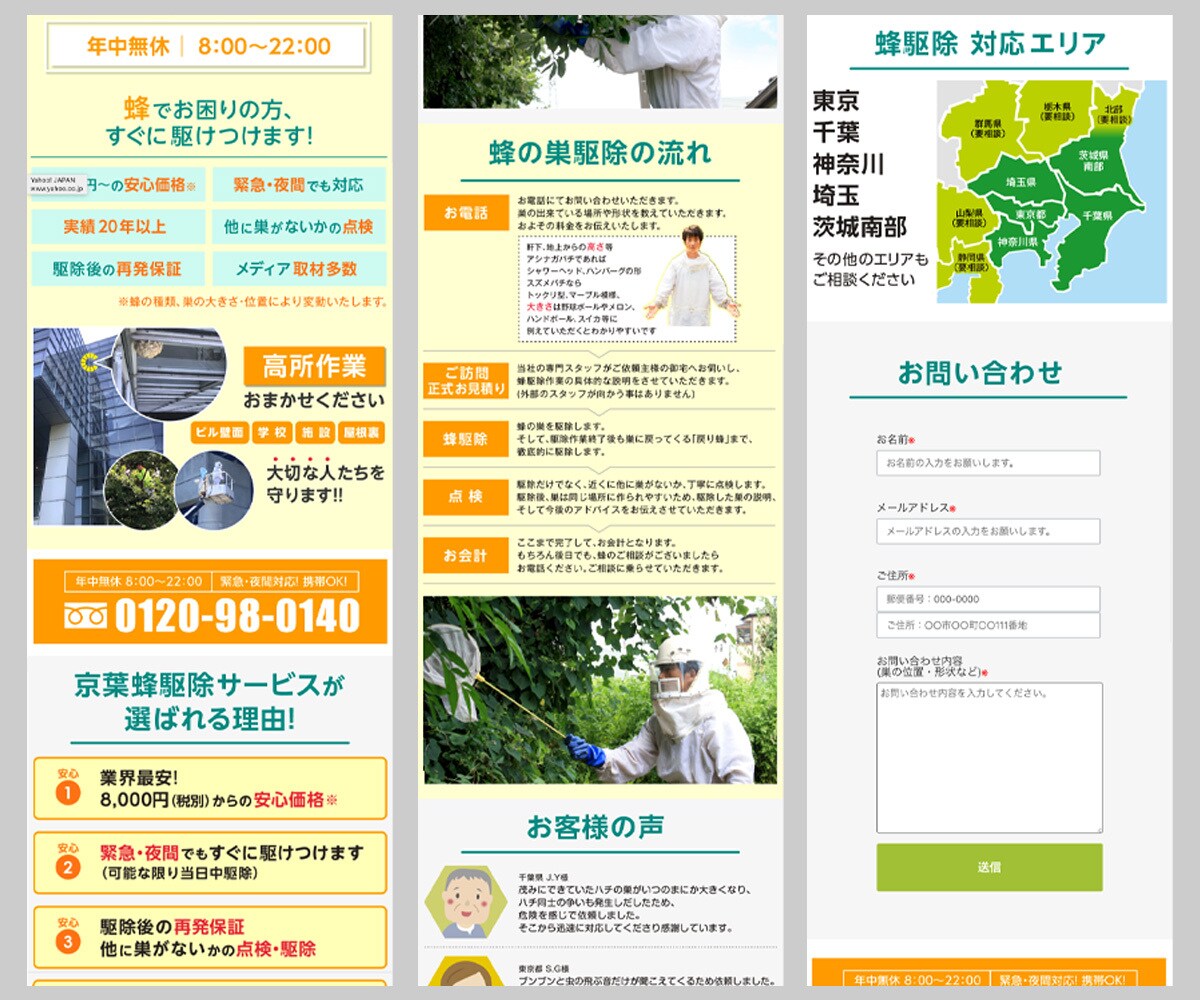This screenshot has width=1200, height=1000.
Task: Click the orange 蜂駆除 step label
Action: coord(466,439)
